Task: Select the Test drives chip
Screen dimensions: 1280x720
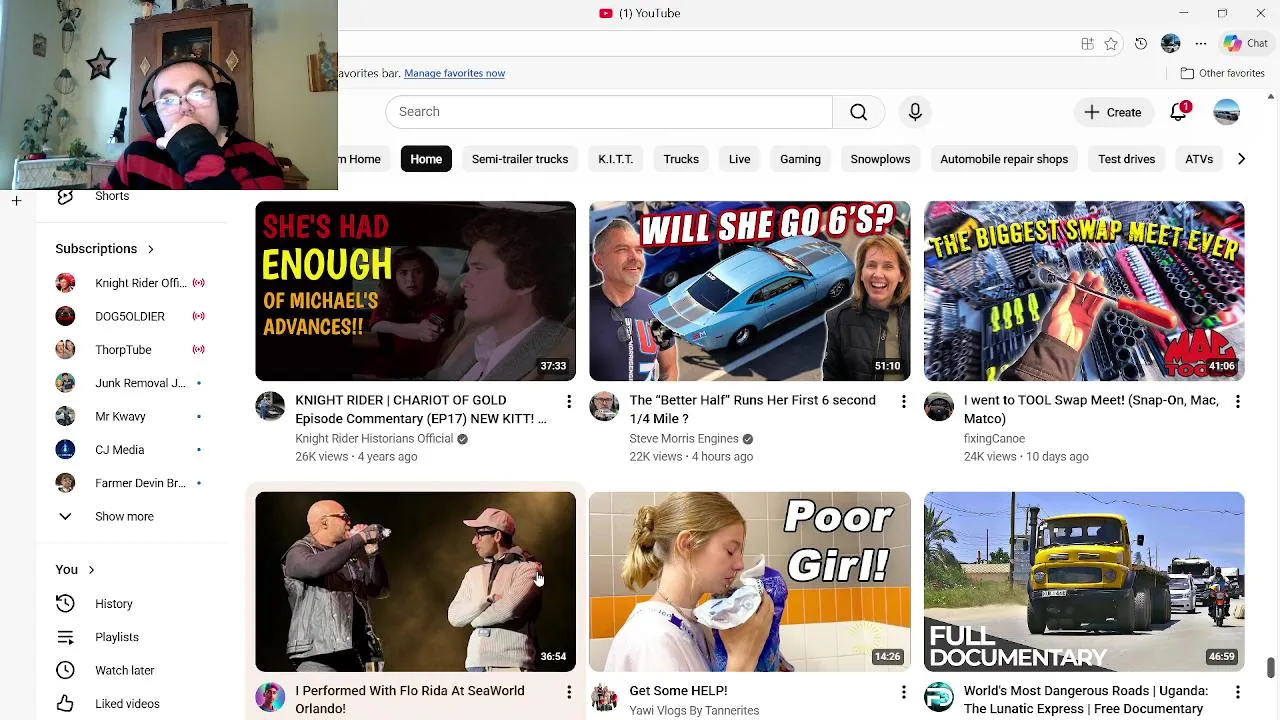Action: click(1126, 159)
